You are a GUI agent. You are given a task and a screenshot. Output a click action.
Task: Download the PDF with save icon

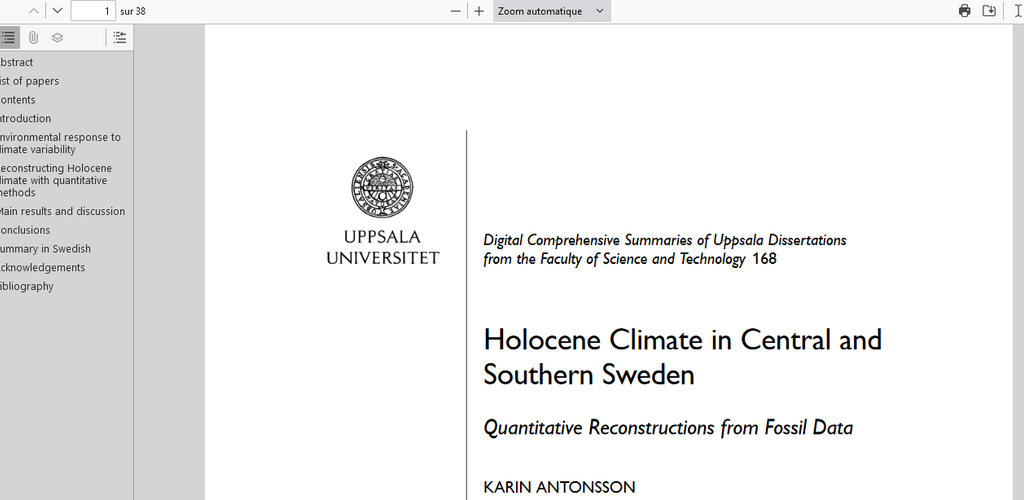pos(989,11)
